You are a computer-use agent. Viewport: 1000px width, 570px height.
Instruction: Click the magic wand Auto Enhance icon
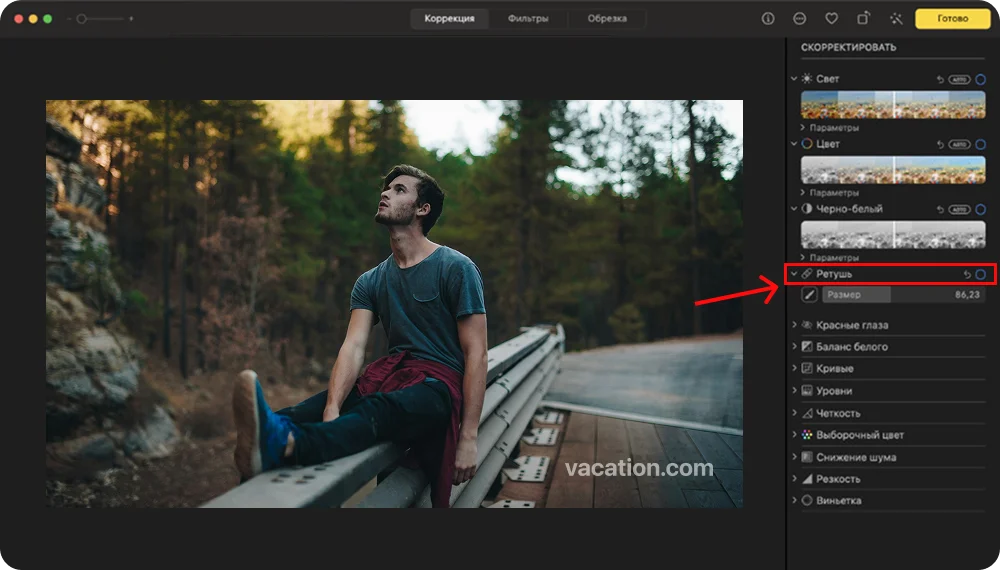[895, 19]
